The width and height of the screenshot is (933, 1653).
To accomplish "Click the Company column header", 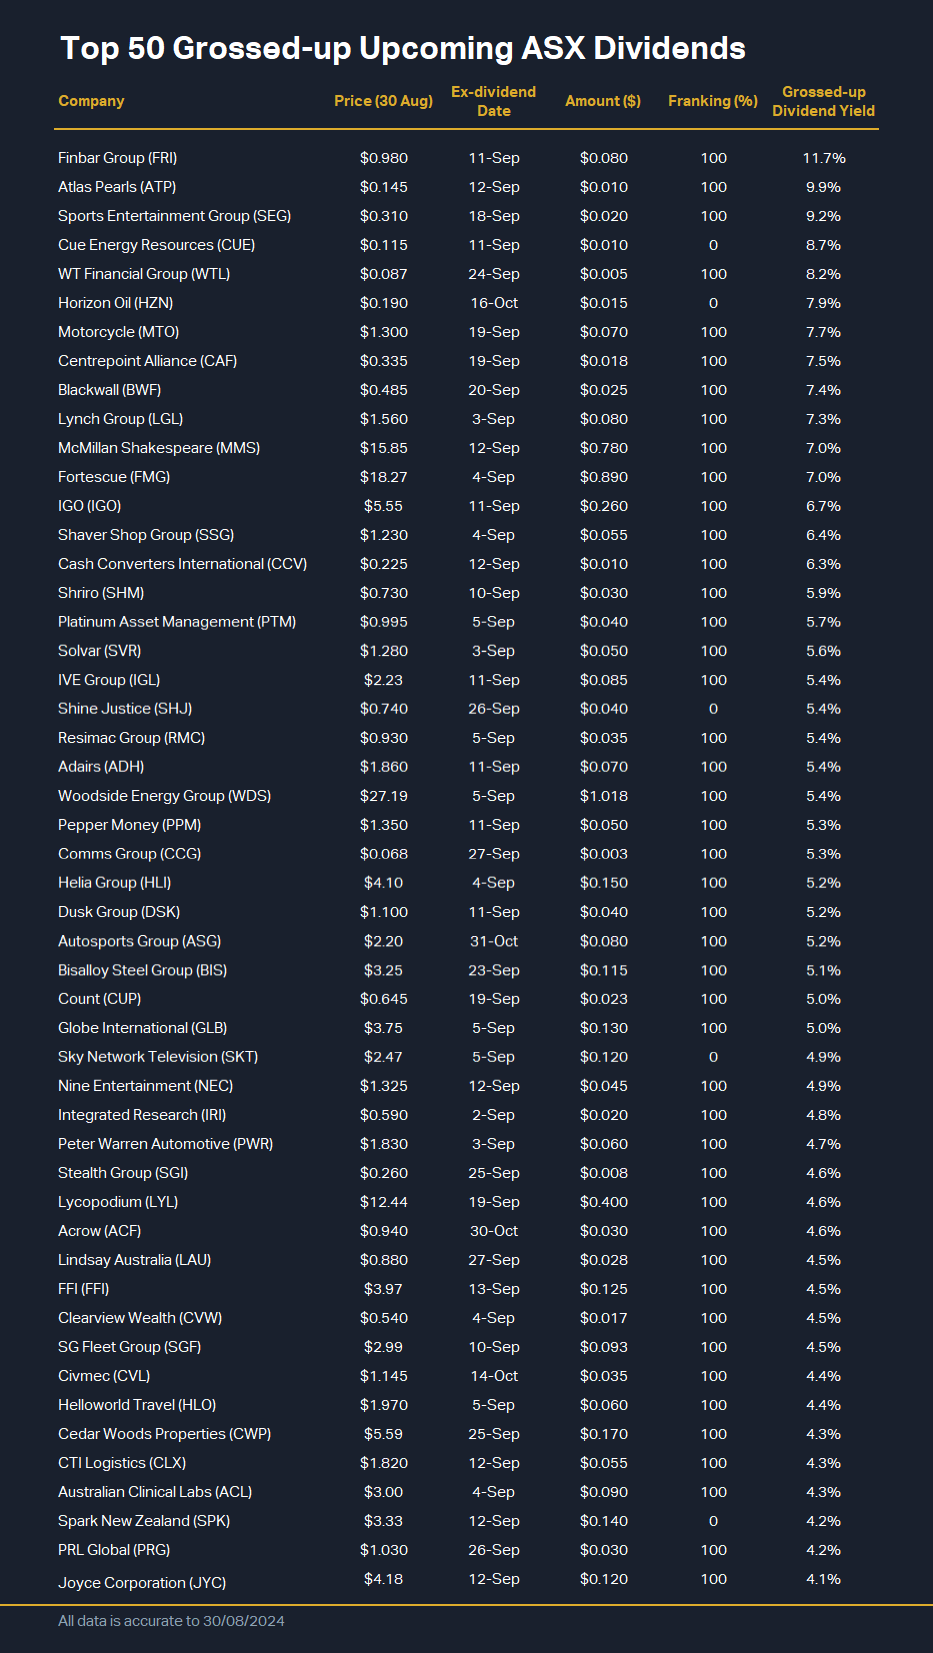I will click(91, 101).
